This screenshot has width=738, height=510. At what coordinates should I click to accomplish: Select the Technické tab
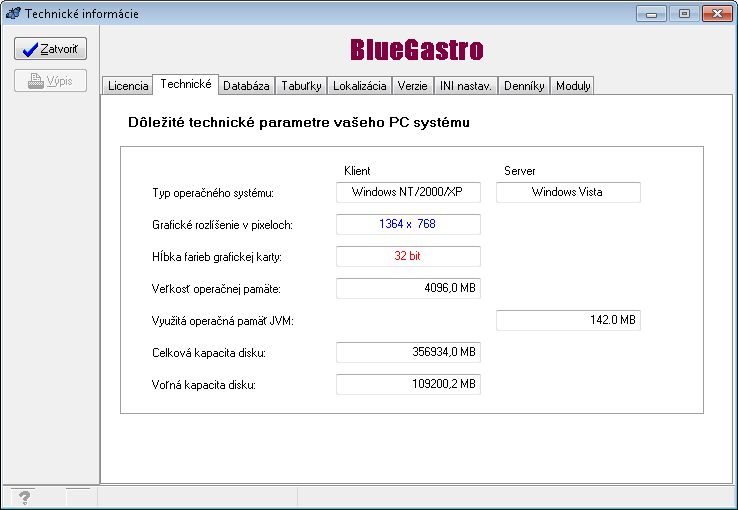(x=185, y=84)
